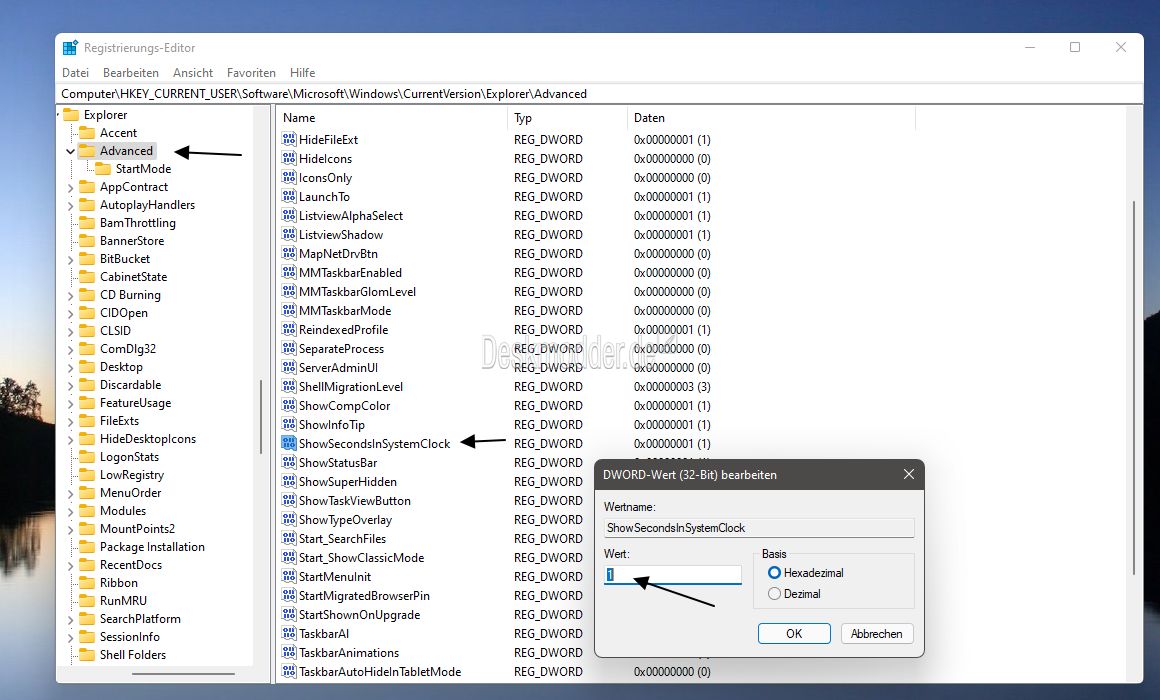Click the SeparateProcess value icon

coord(289,349)
